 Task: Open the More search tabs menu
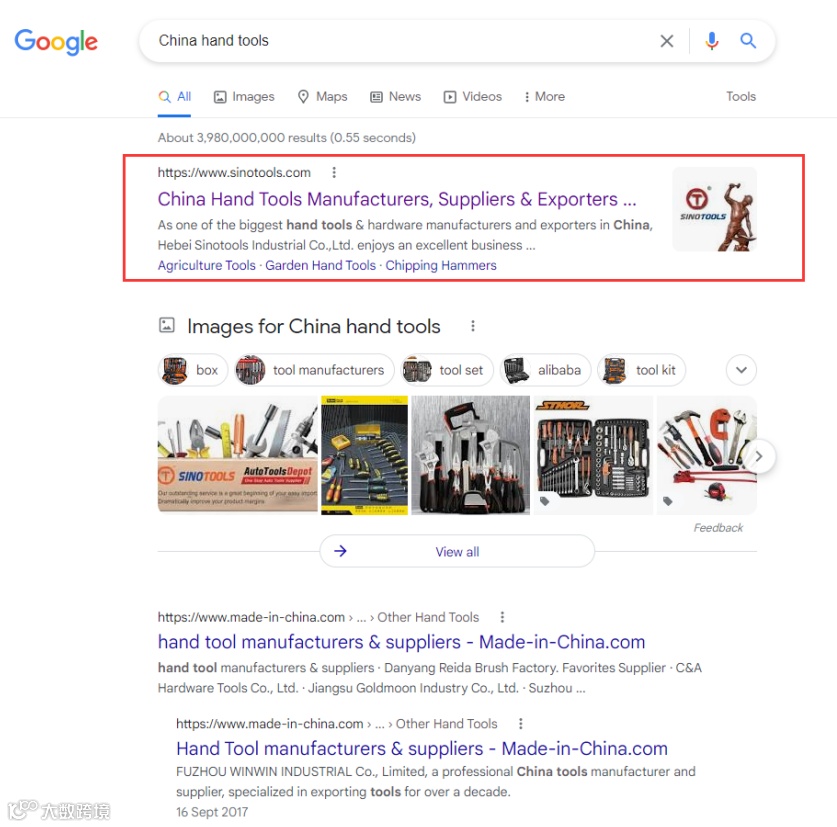pos(544,97)
